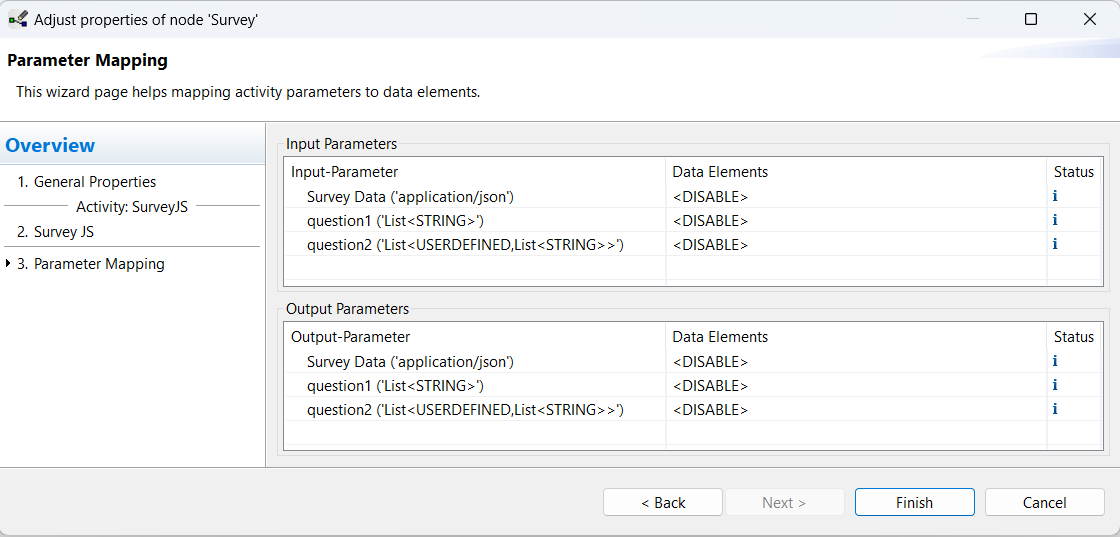
Task: Select output parameter Survey Data row
Action: (x=410, y=362)
